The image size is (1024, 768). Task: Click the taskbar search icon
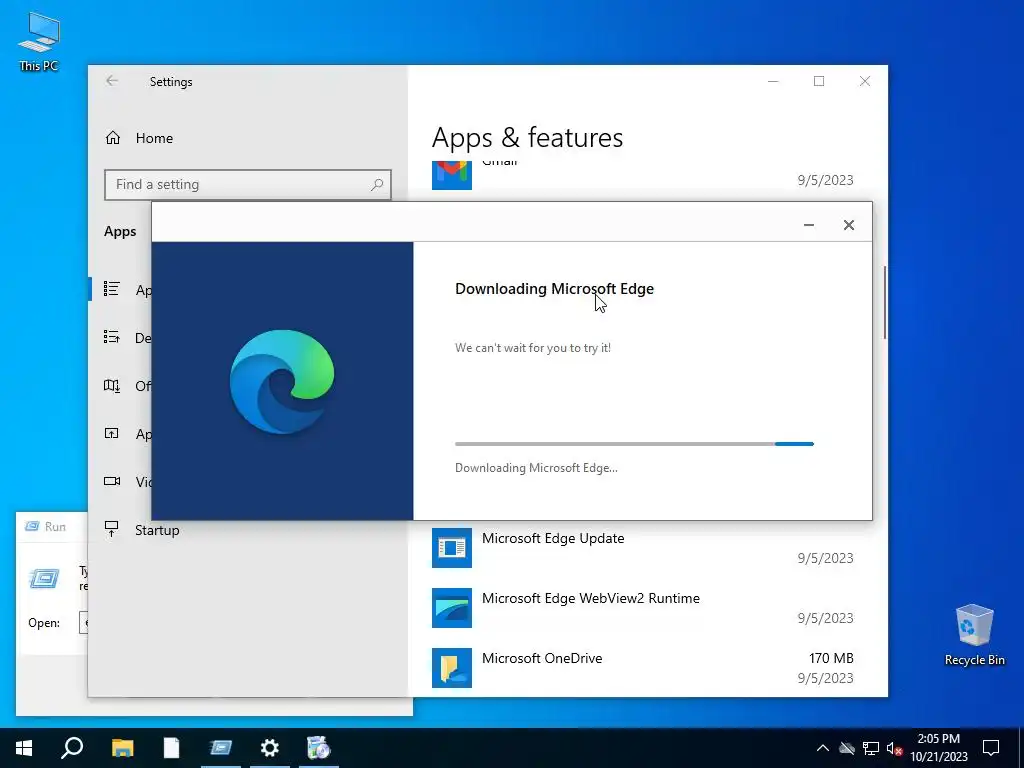click(72, 748)
